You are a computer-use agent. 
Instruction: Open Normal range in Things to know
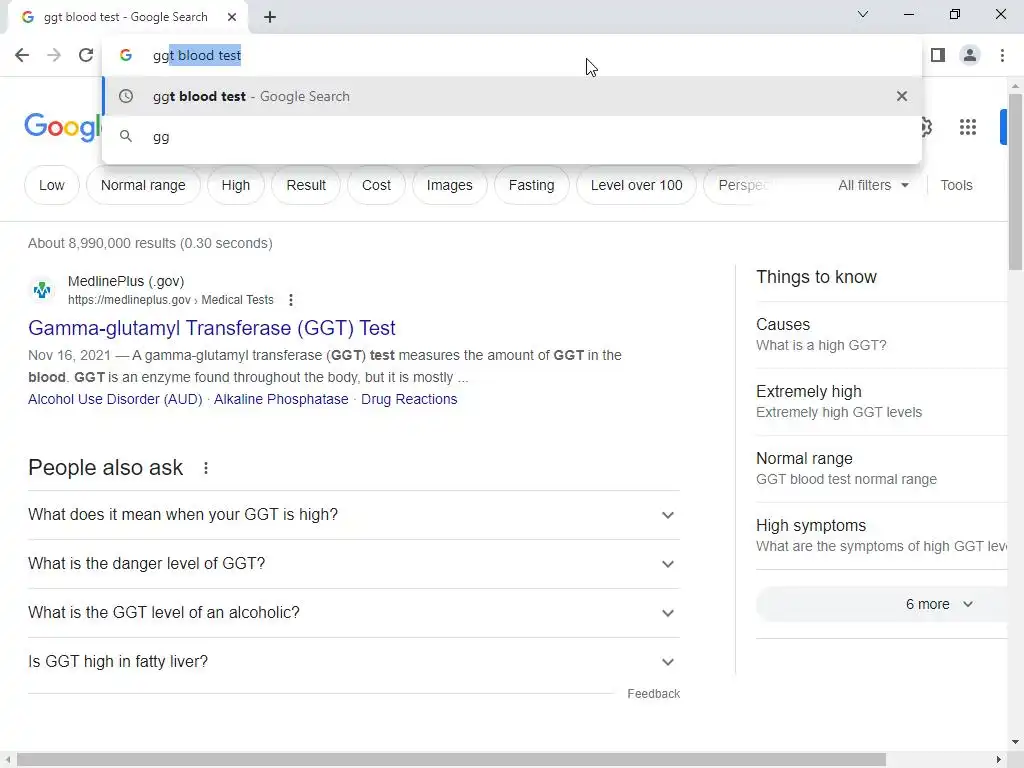click(882, 468)
